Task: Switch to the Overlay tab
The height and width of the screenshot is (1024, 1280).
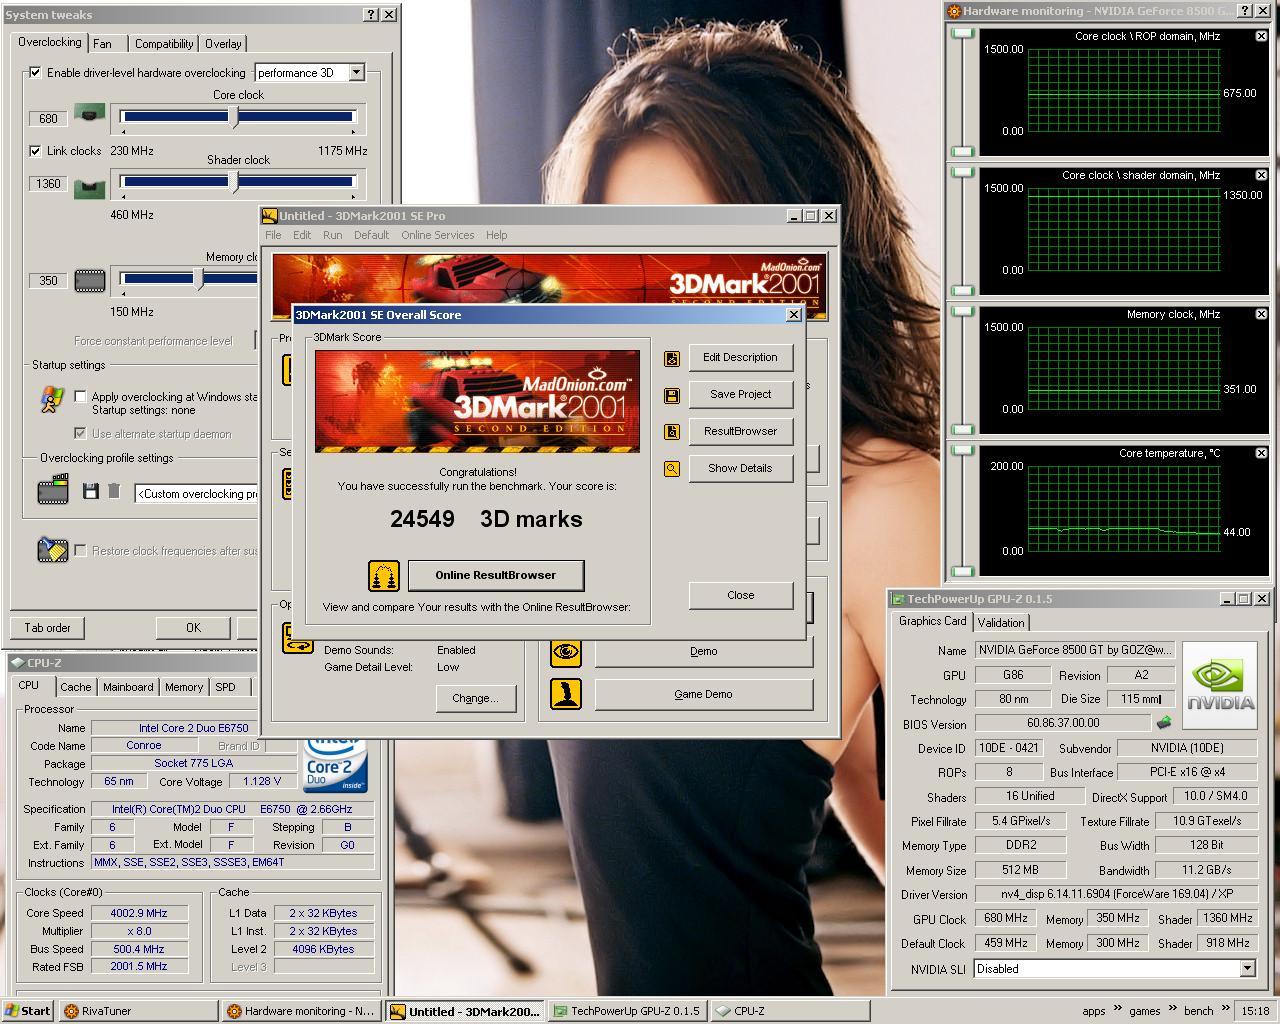Action: click(223, 44)
